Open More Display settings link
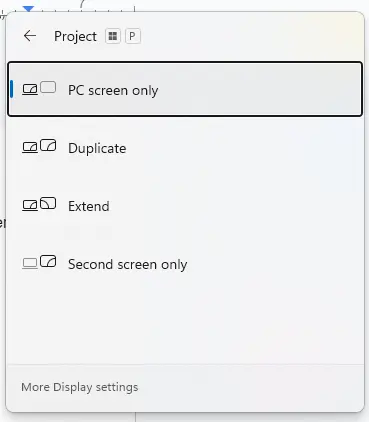The width and height of the screenshot is (369, 422). pos(80,387)
